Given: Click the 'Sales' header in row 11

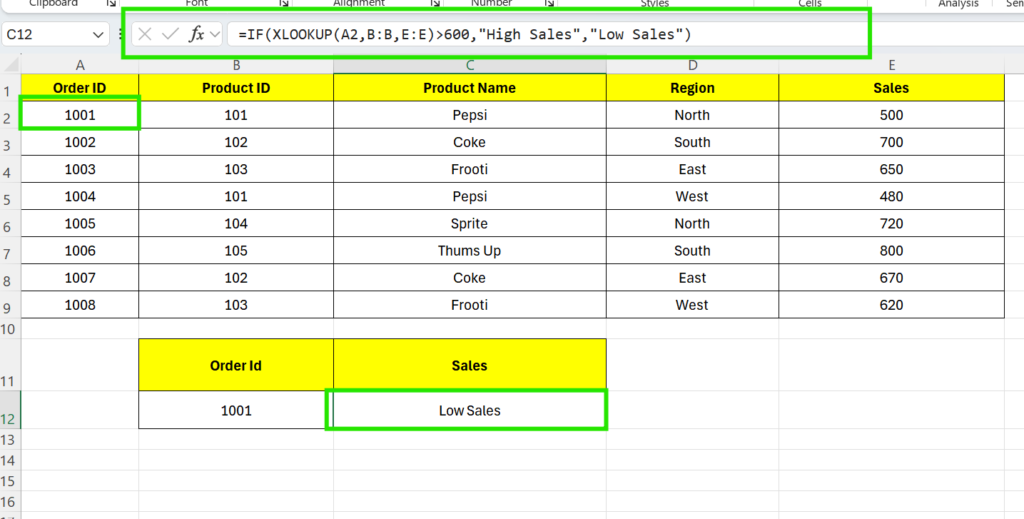Looking at the screenshot, I should pyautogui.click(x=470, y=365).
